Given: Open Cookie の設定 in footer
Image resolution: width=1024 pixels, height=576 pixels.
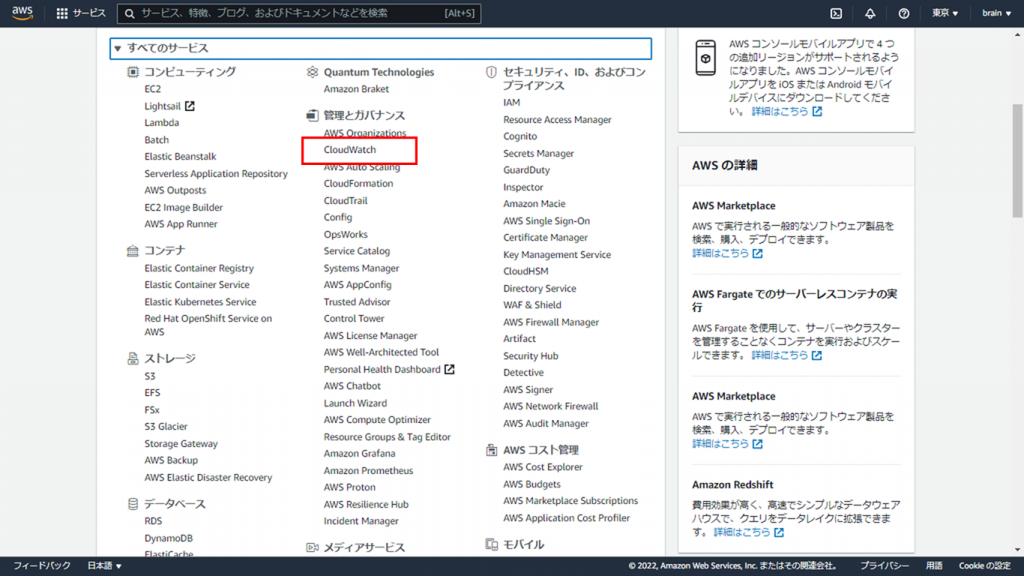Looking at the screenshot, I should point(985,566).
